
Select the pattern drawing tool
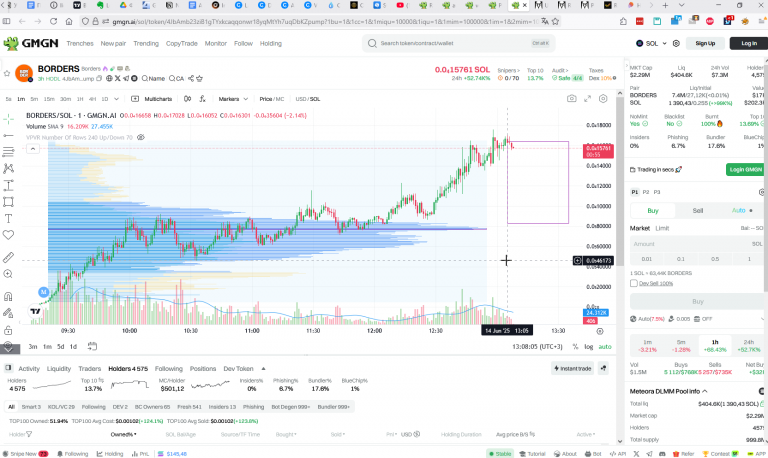[8, 169]
